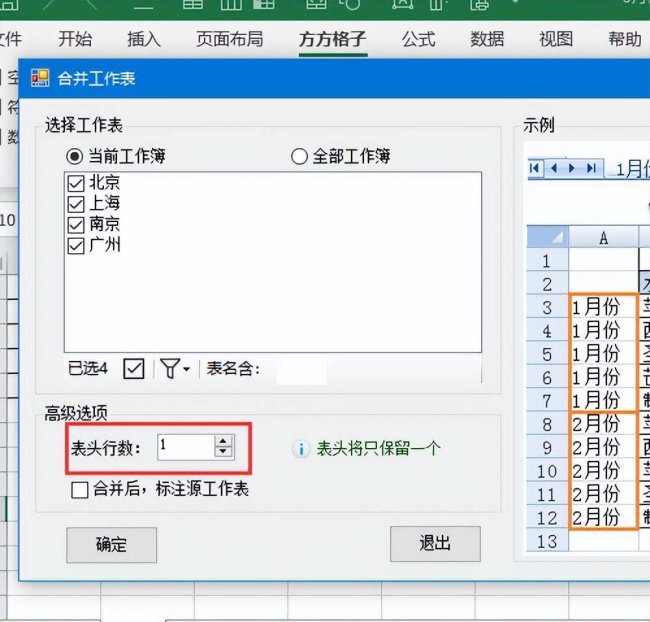Click row header 1 in example grid
Viewport: 650px width, 622px height.
pos(547,261)
